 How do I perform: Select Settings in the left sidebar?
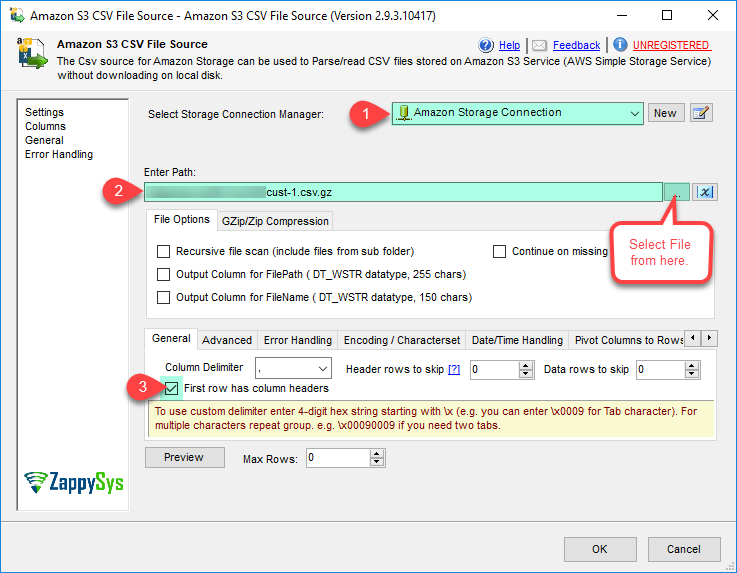44,112
